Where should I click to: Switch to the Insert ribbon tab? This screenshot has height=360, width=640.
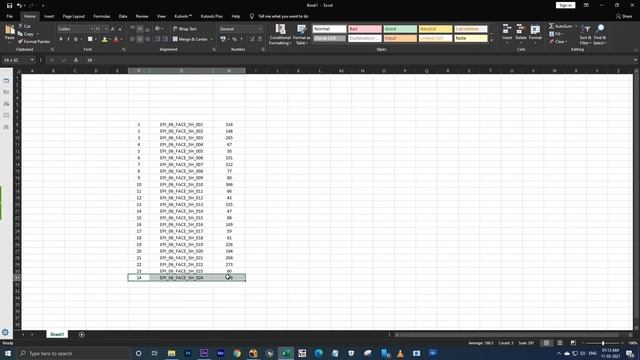point(49,16)
